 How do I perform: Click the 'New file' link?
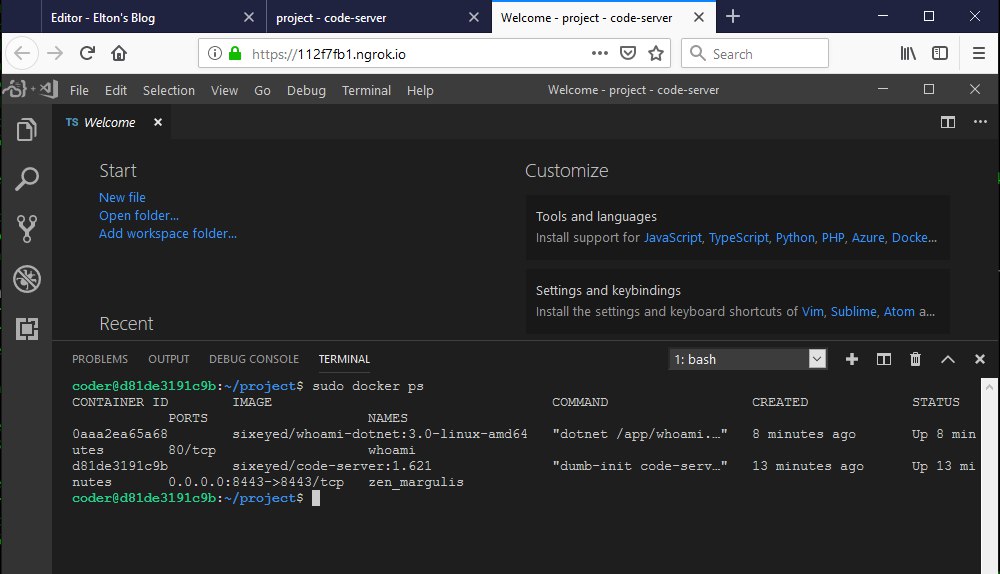122,197
